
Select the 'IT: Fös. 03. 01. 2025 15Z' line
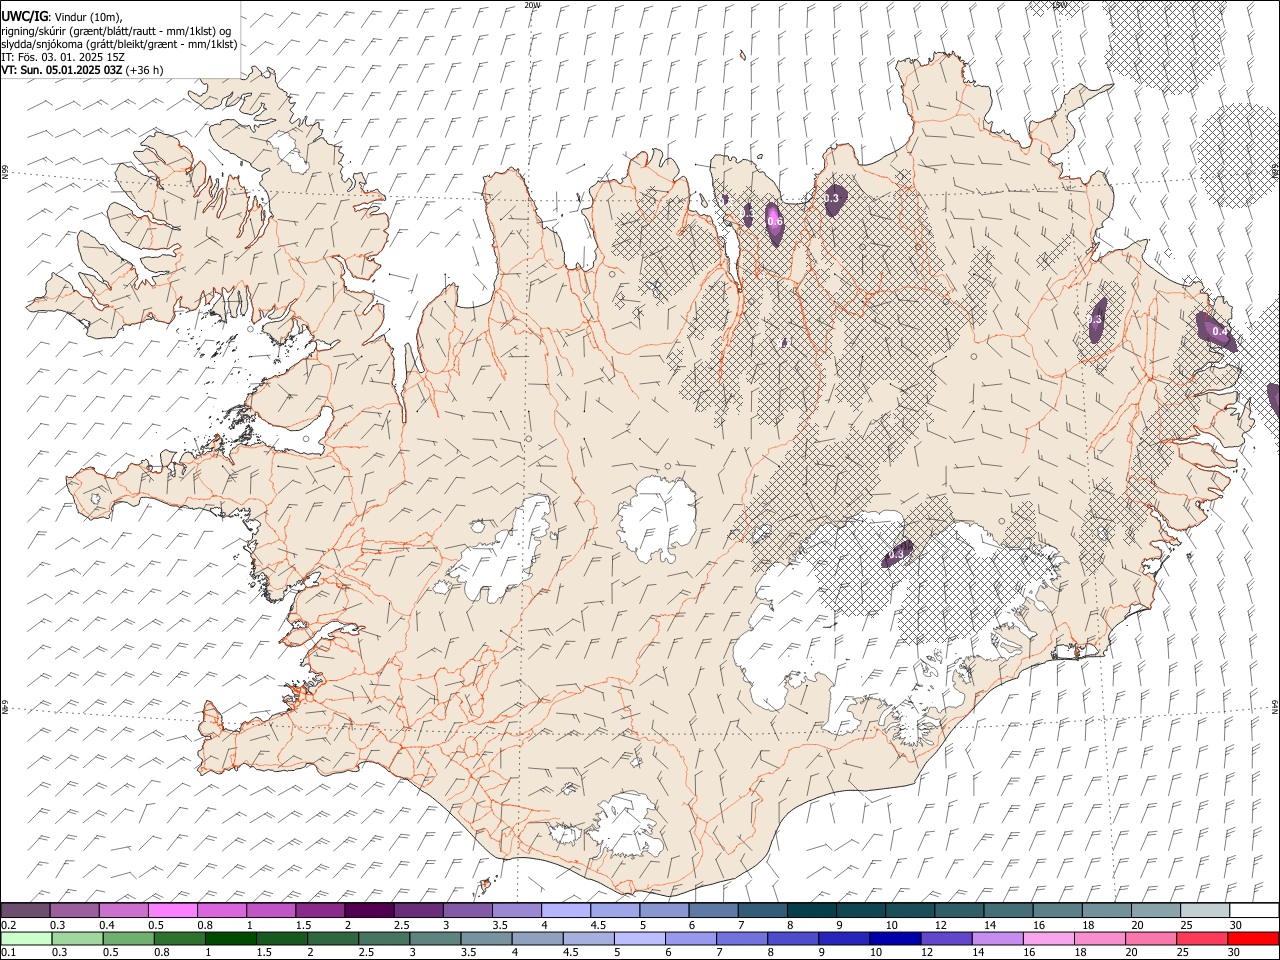tap(63, 57)
